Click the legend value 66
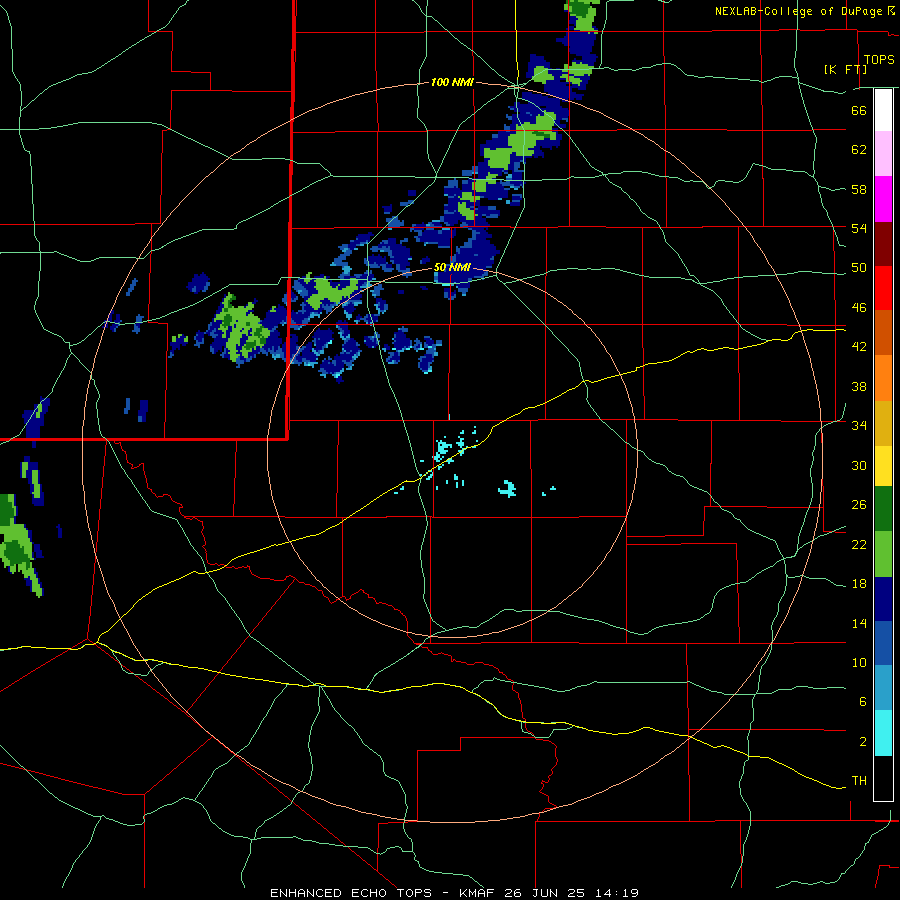Image resolution: width=900 pixels, height=900 pixels. pyautogui.click(x=859, y=110)
